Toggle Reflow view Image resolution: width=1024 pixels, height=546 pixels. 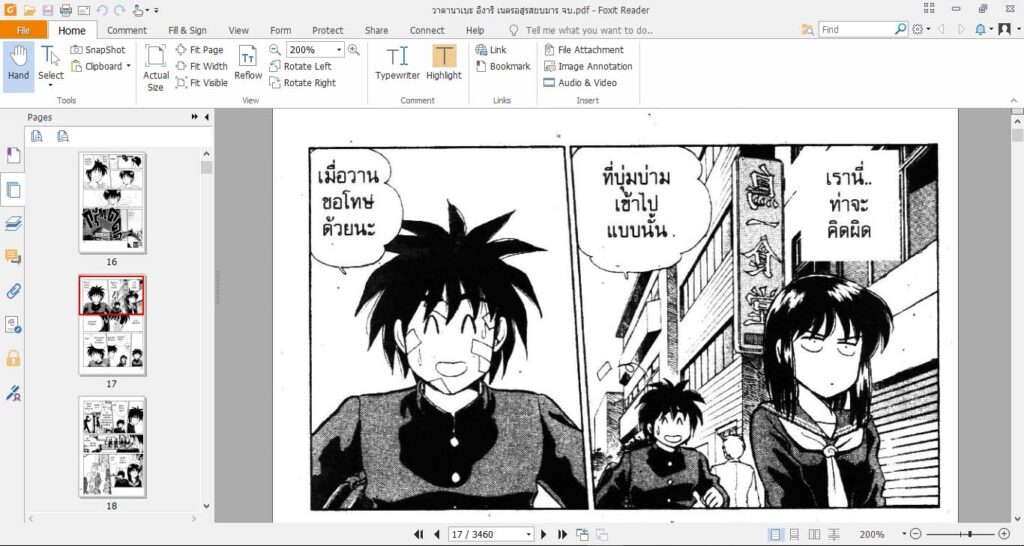248,63
